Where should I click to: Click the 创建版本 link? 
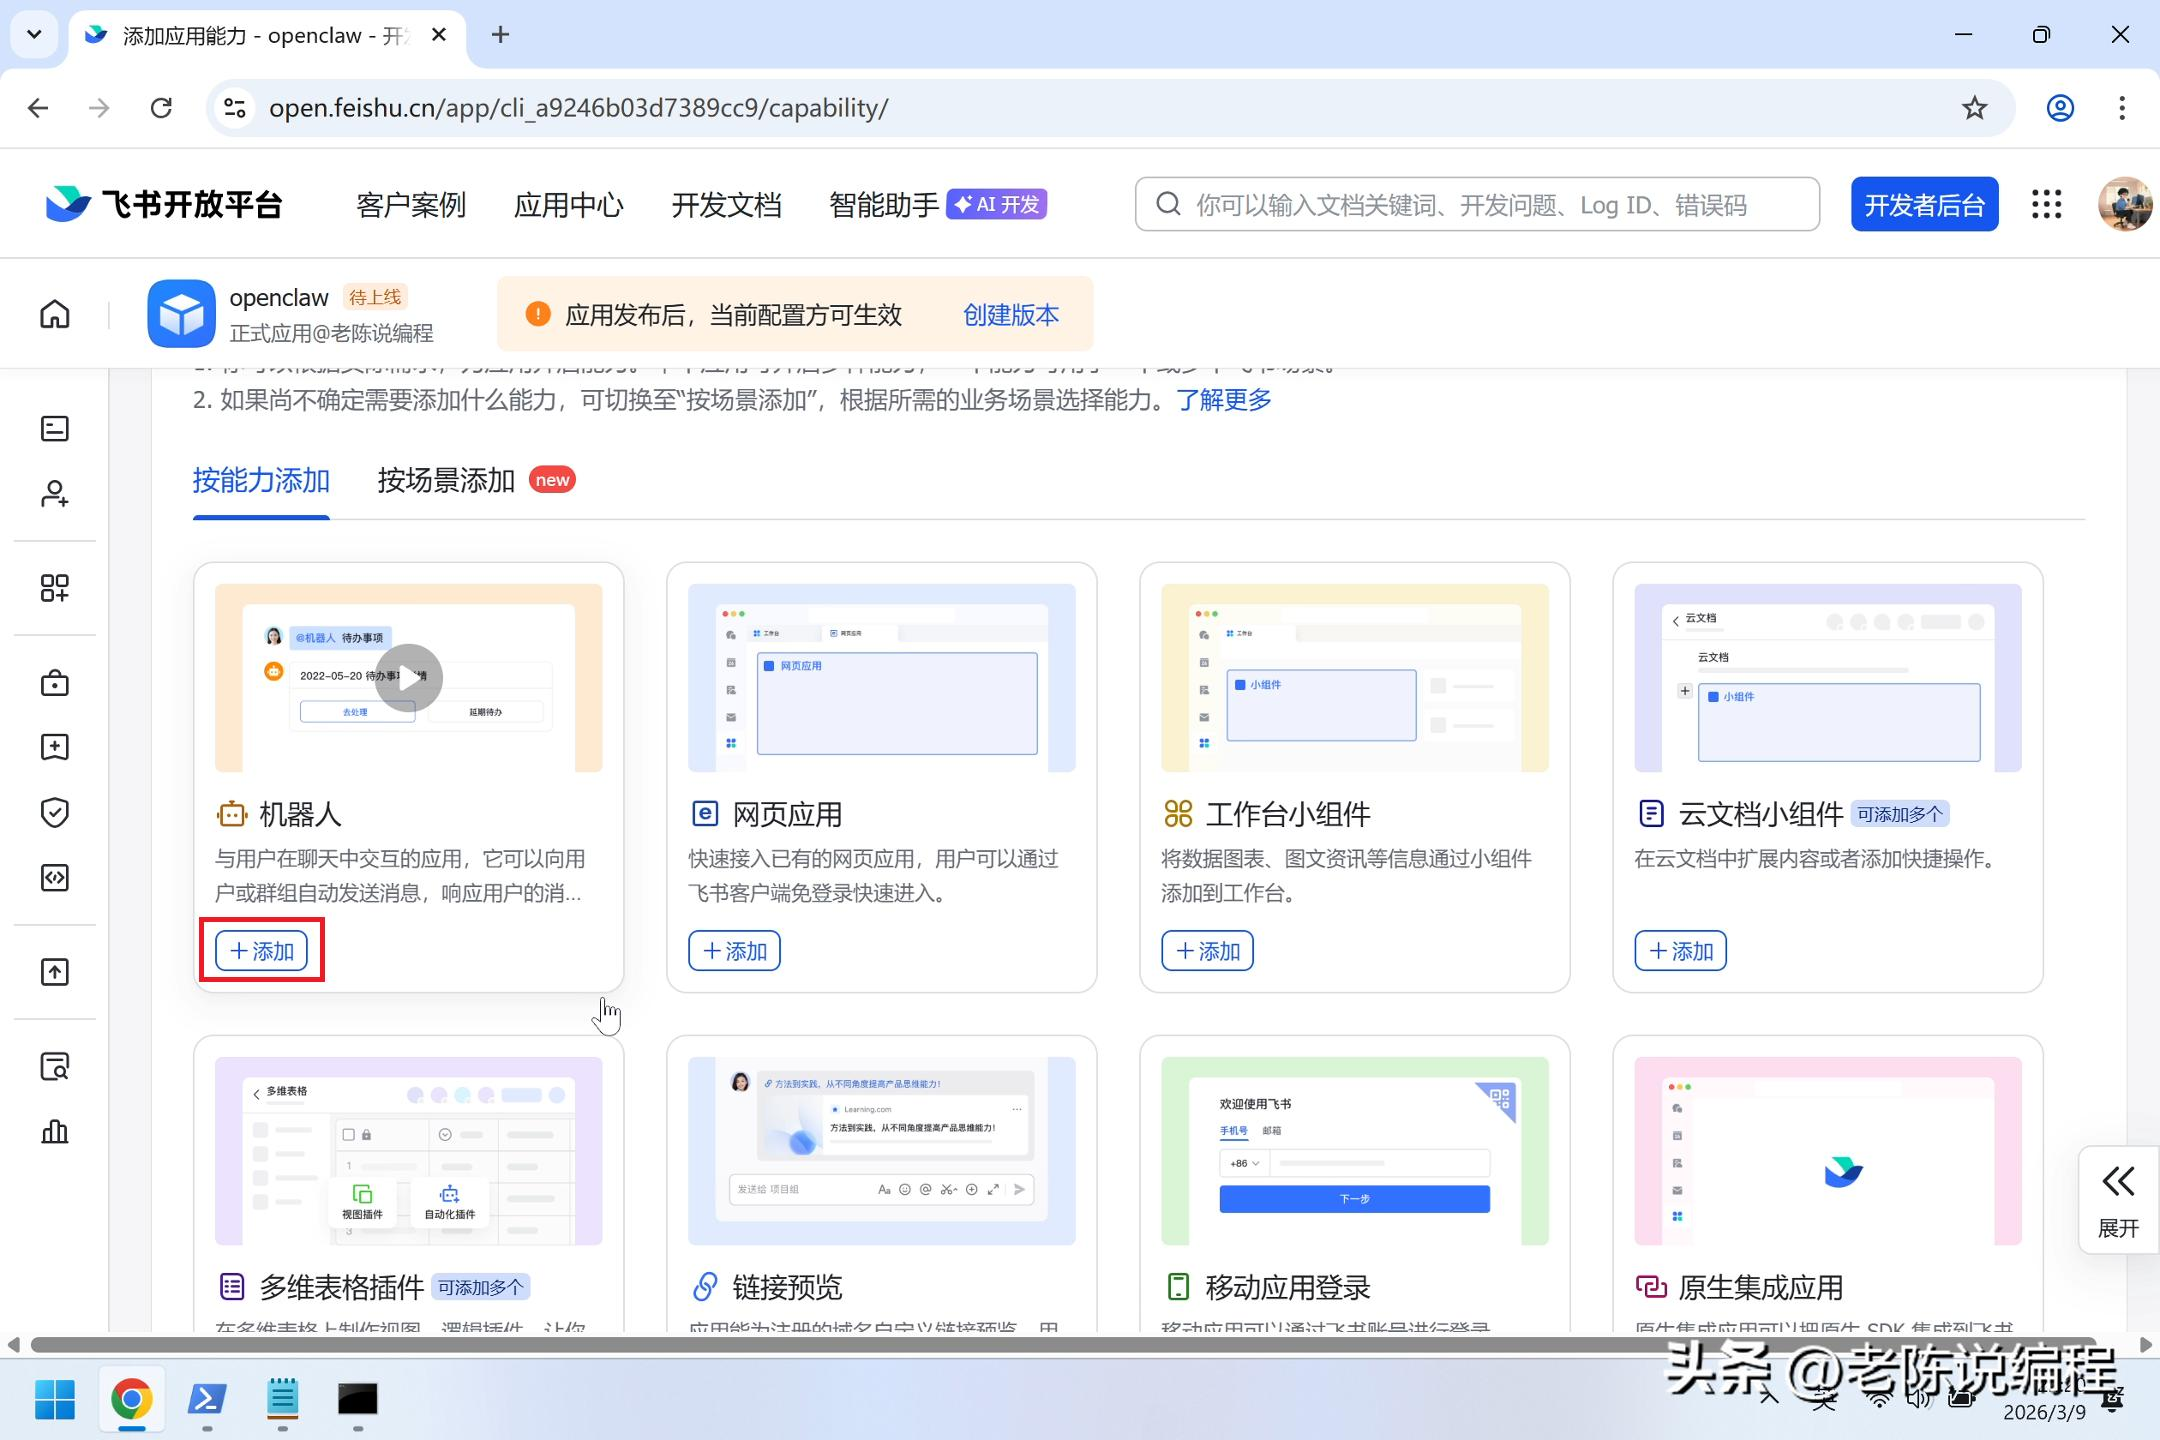pos(1010,315)
